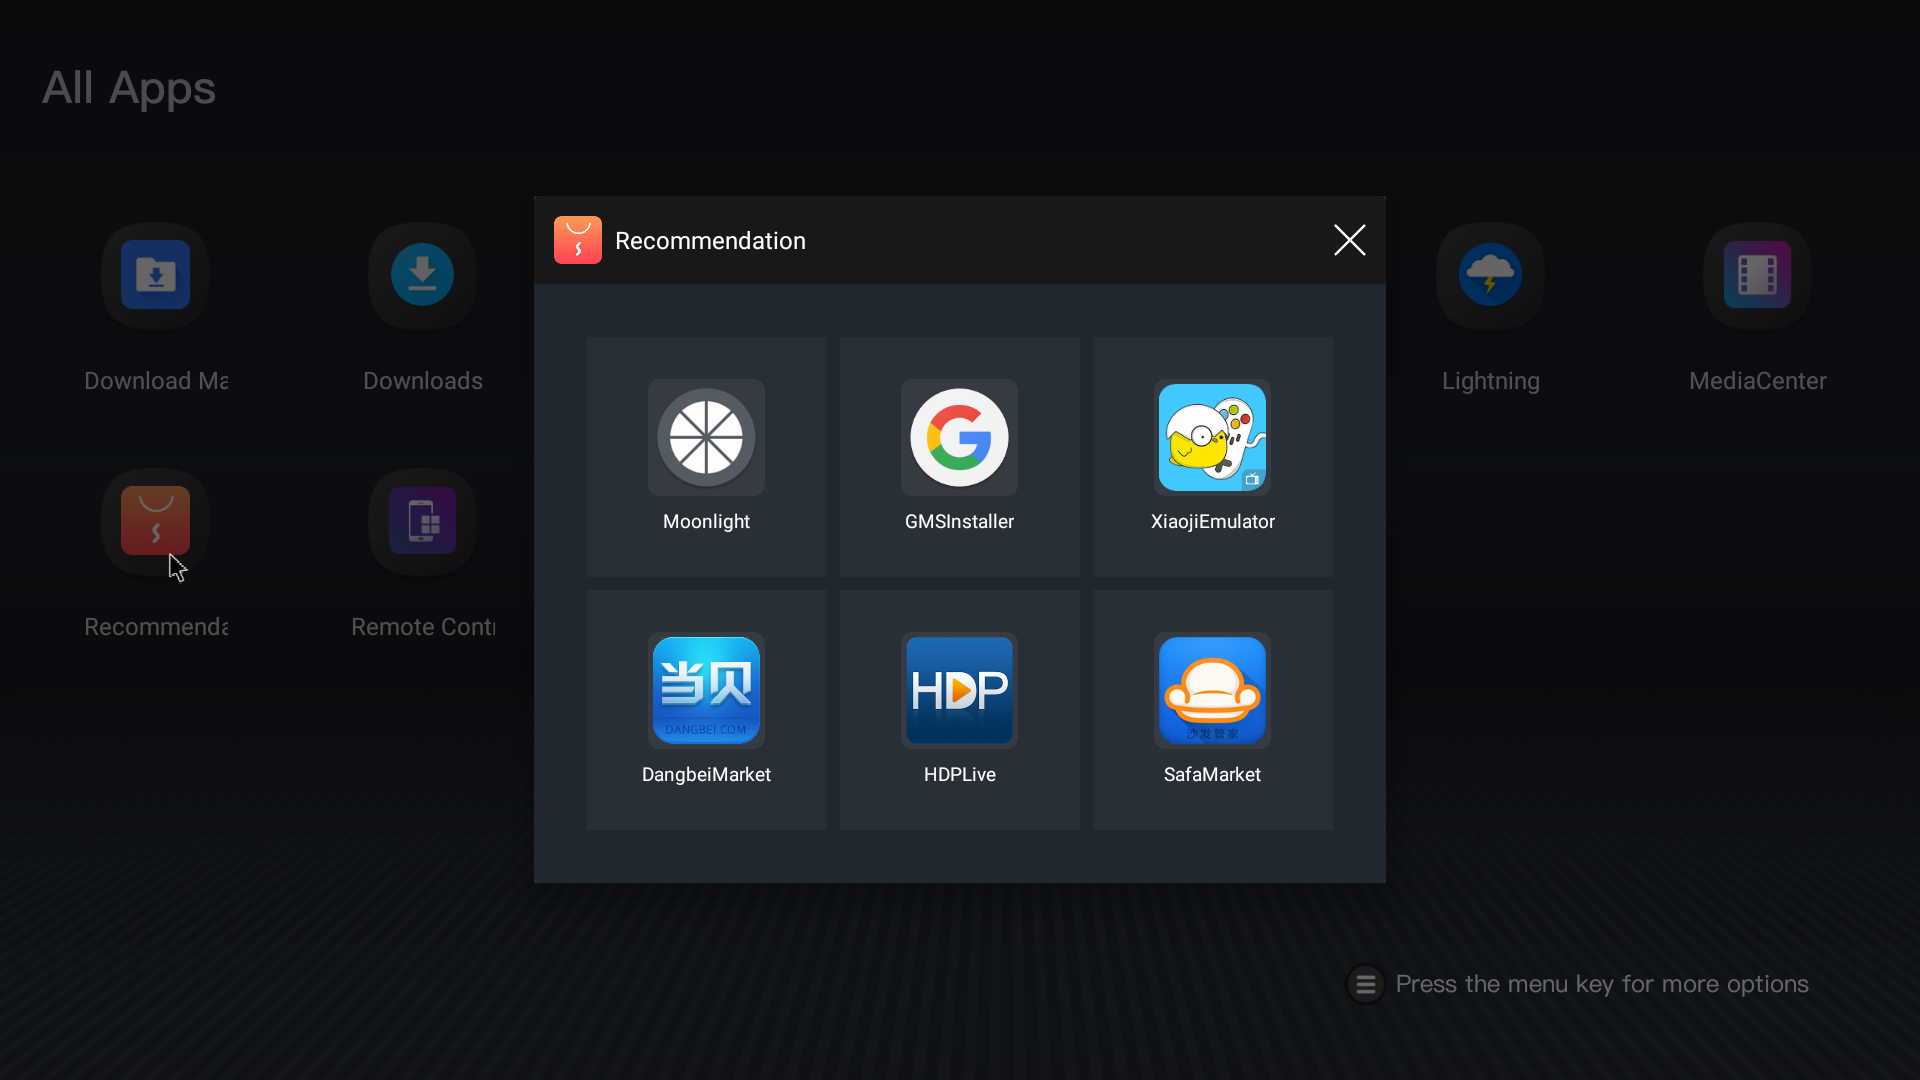Select the DangbeiMarket app icon
The height and width of the screenshot is (1080, 1920).
point(706,690)
